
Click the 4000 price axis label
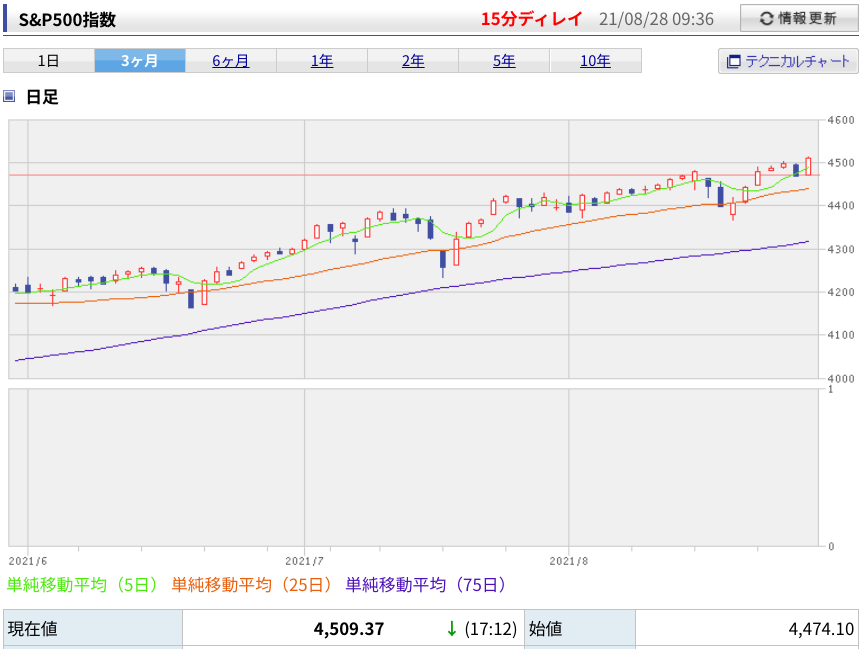[841, 378]
